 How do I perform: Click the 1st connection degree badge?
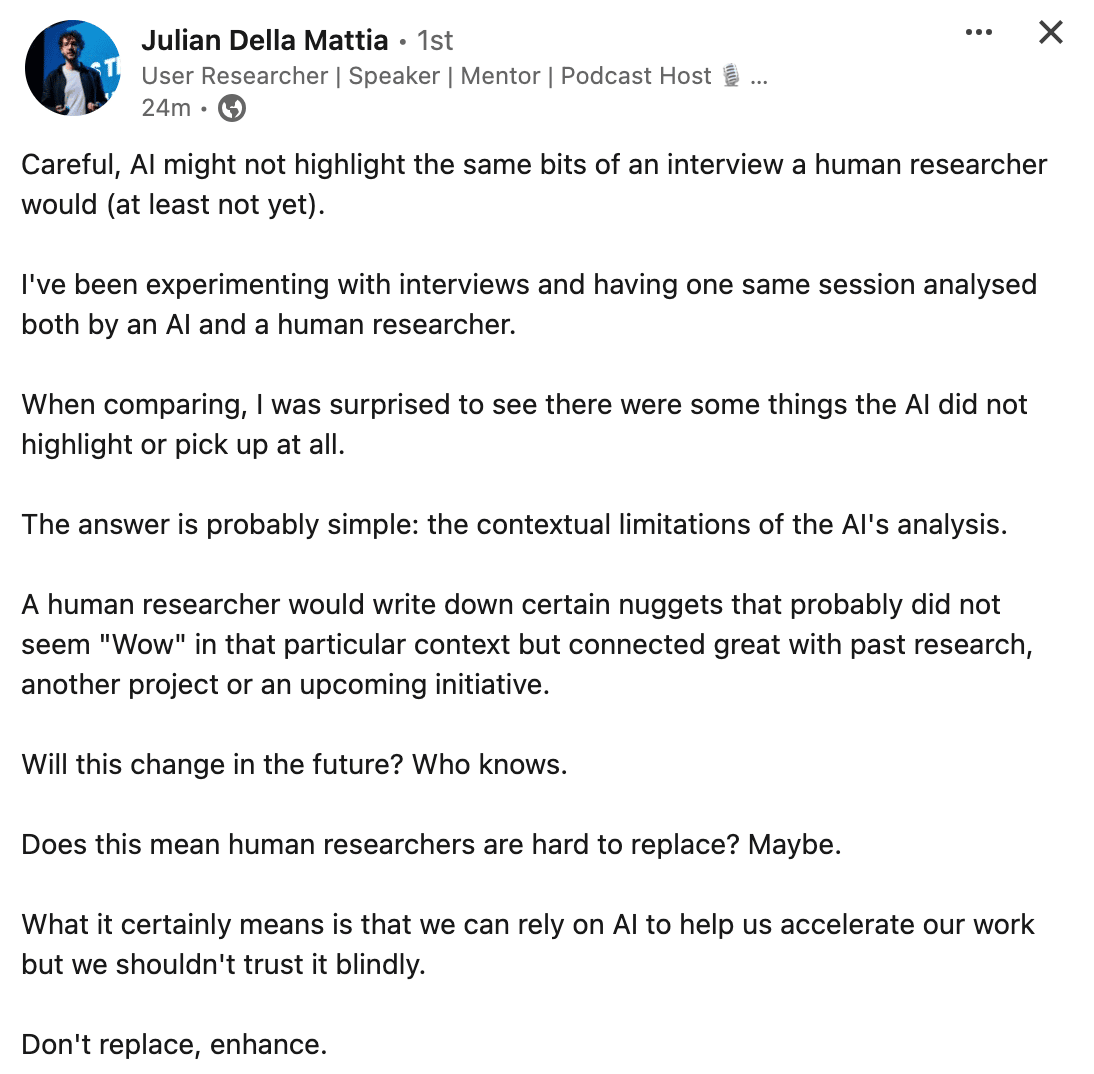[x=435, y=40]
